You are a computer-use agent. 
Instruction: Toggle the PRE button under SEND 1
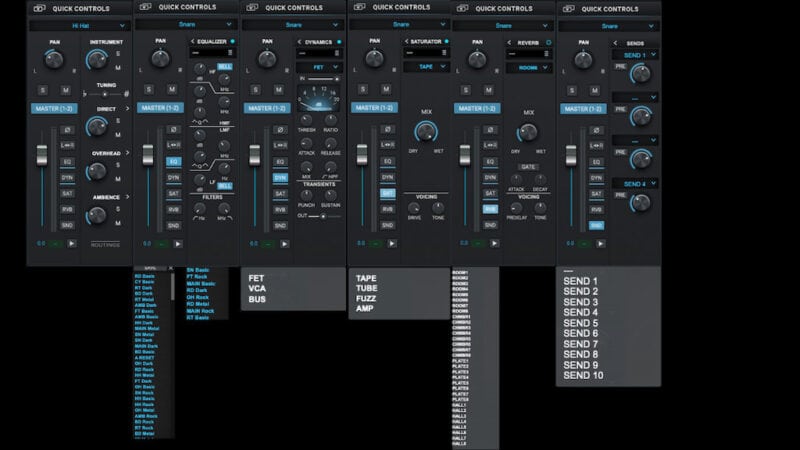tap(620, 66)
